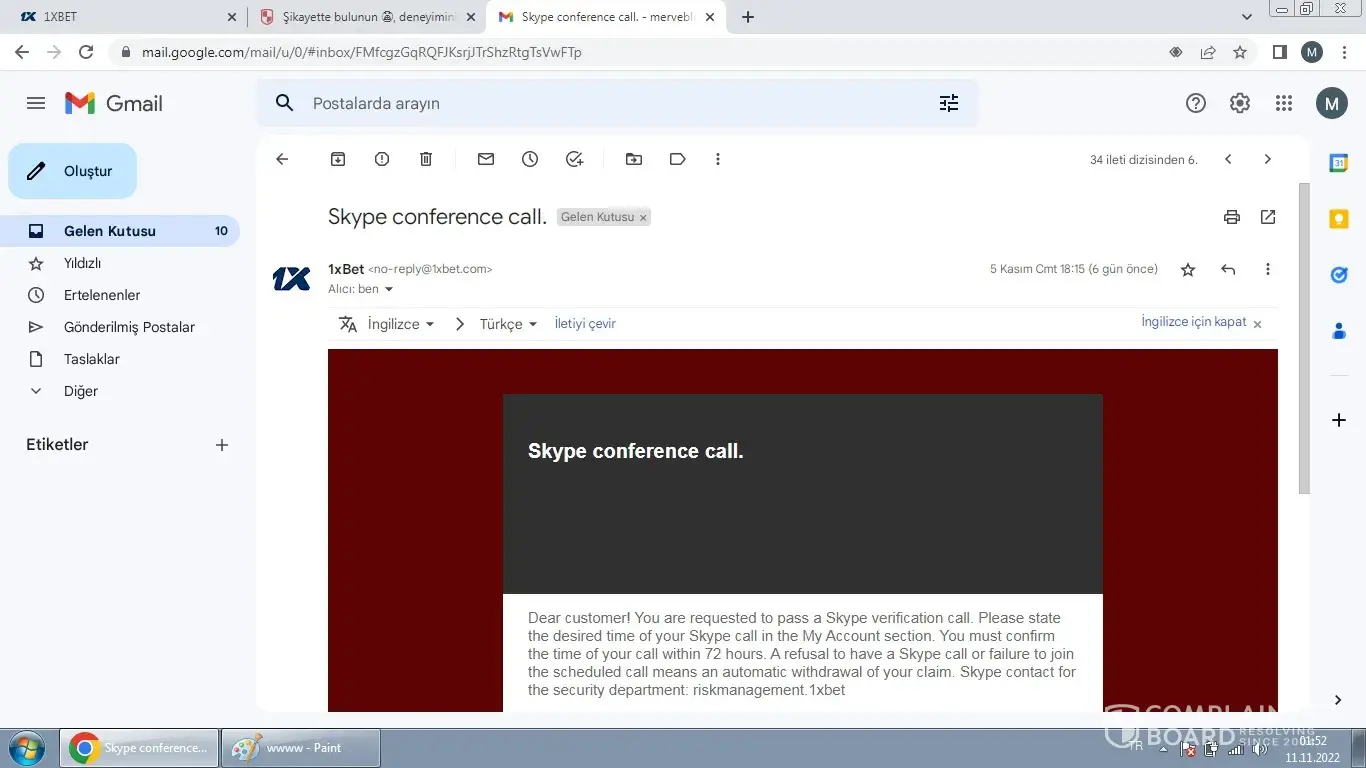The image size is (1366, 768).
Task: Reply to the 1xBet message
Action: tap(1228, 269)
